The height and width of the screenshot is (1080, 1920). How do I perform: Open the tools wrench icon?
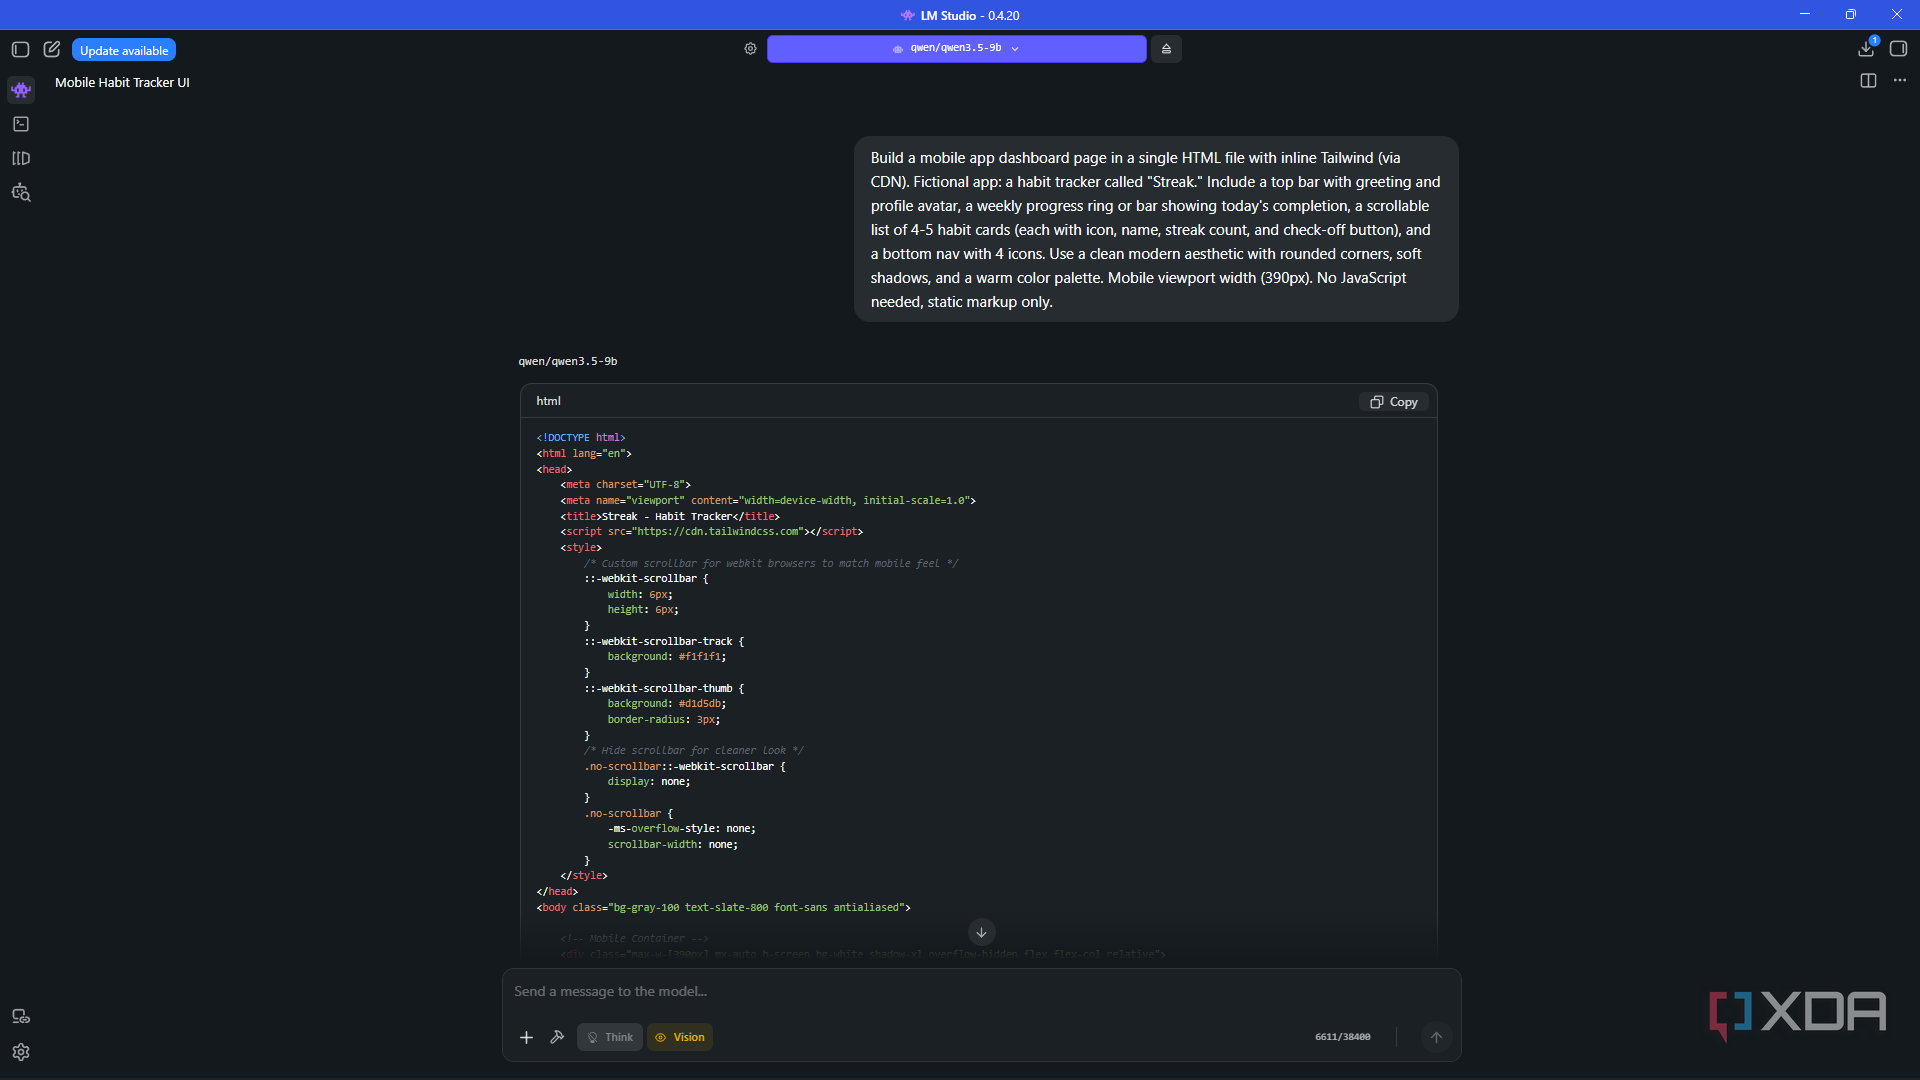click(x=557, y=1037)
